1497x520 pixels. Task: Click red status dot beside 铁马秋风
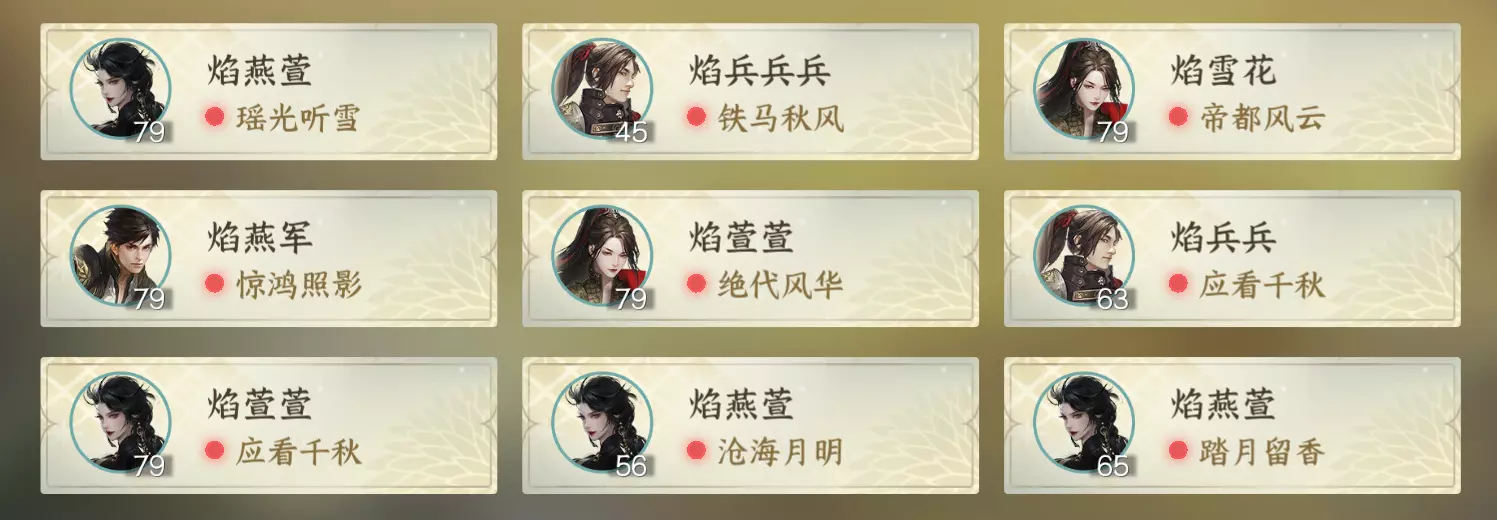pos(696,117)
